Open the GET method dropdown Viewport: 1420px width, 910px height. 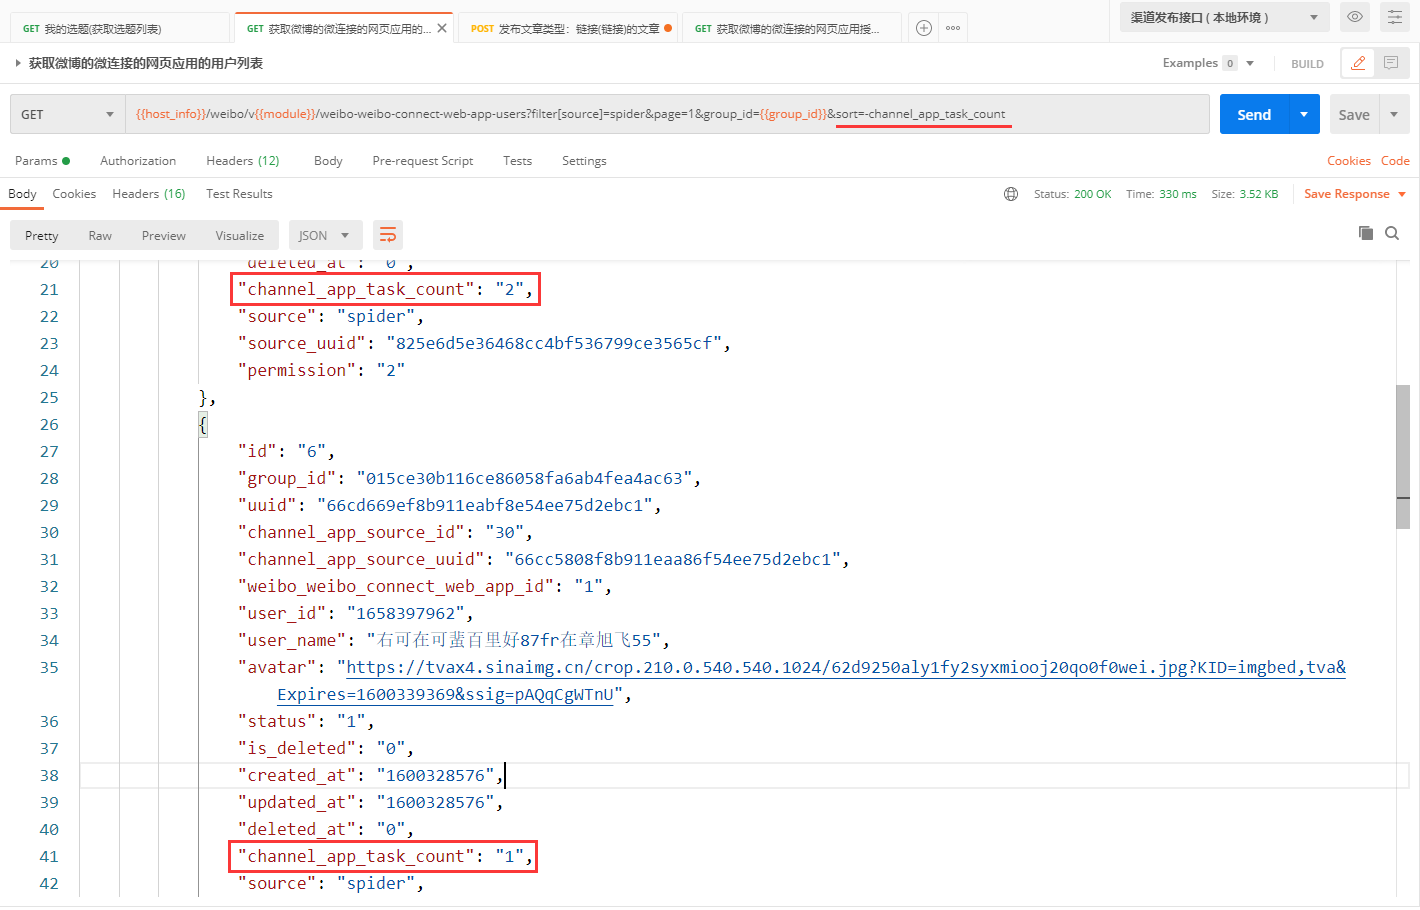pos(67,114)
